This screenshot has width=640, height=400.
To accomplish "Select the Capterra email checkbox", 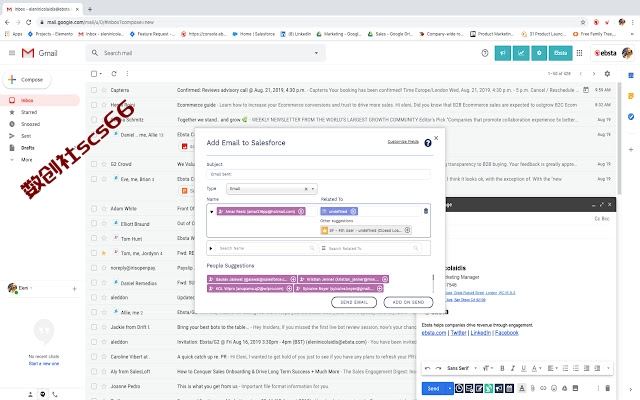I will pyautogui.click(x=94, y=90).
